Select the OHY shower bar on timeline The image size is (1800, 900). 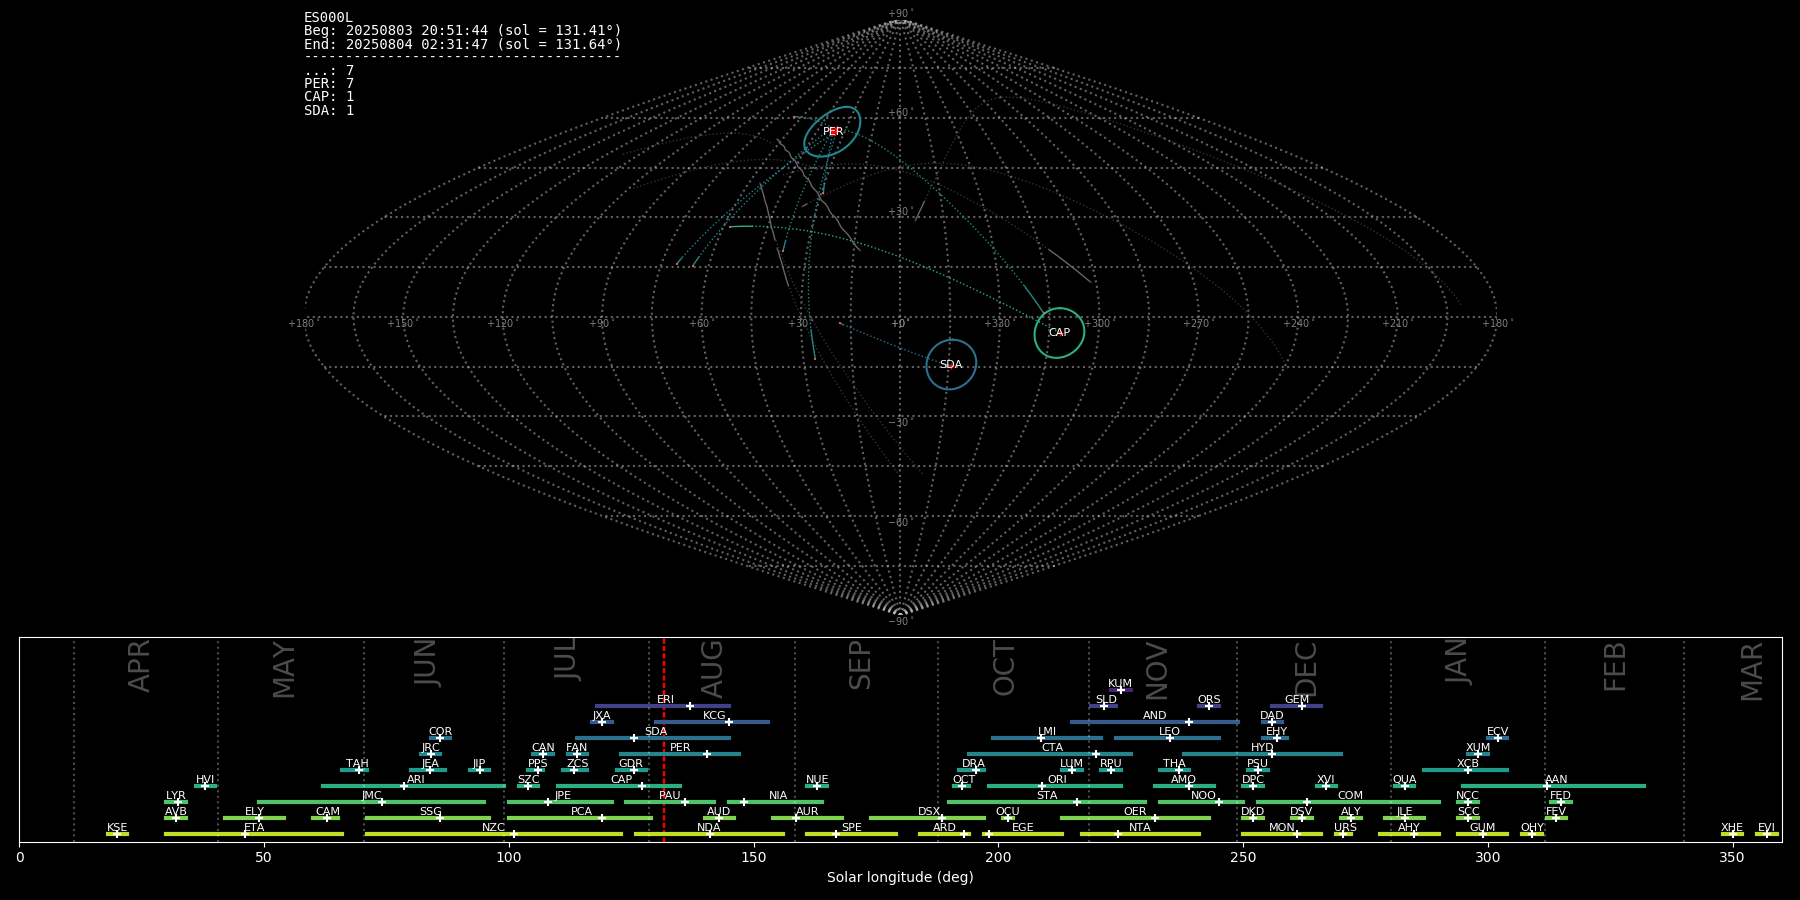coord(1532,834)
